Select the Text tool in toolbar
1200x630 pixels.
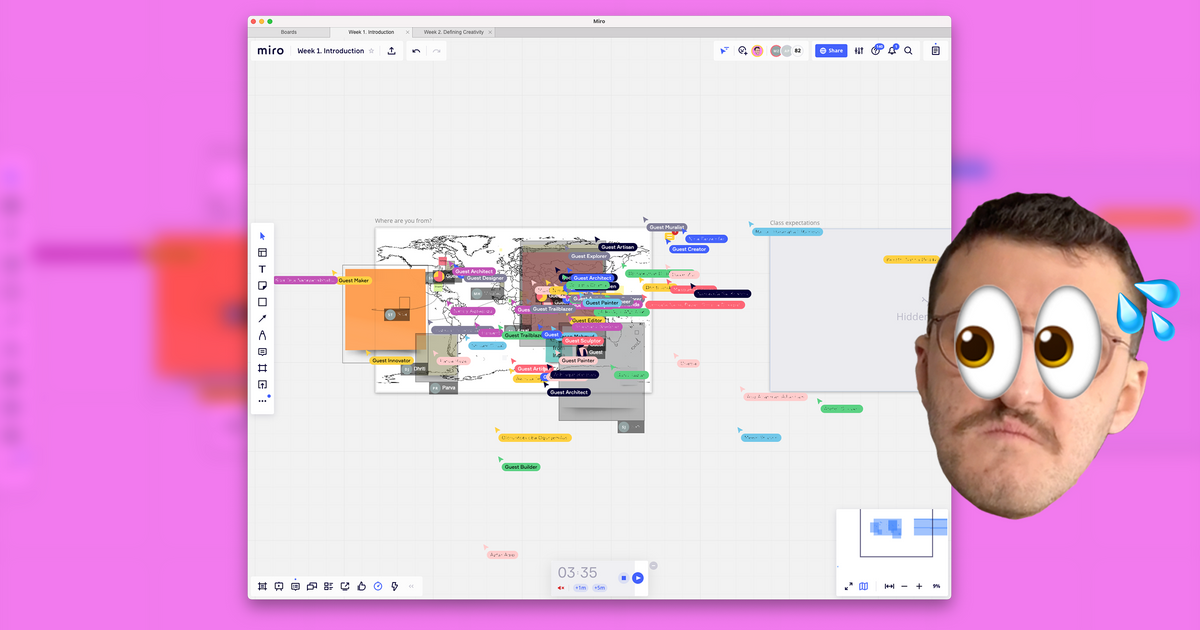[x=263, y=269]
